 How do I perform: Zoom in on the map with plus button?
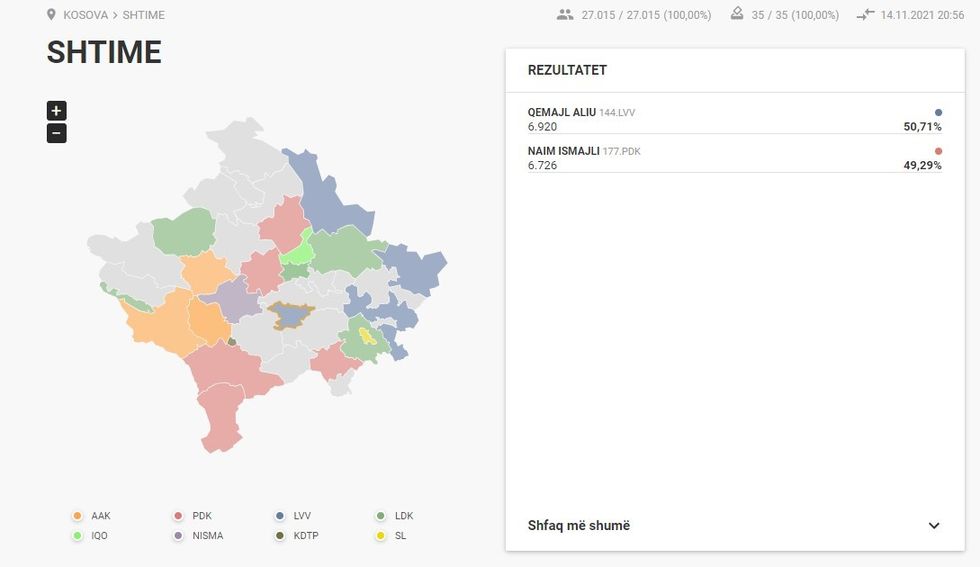(x=57, y=111)
